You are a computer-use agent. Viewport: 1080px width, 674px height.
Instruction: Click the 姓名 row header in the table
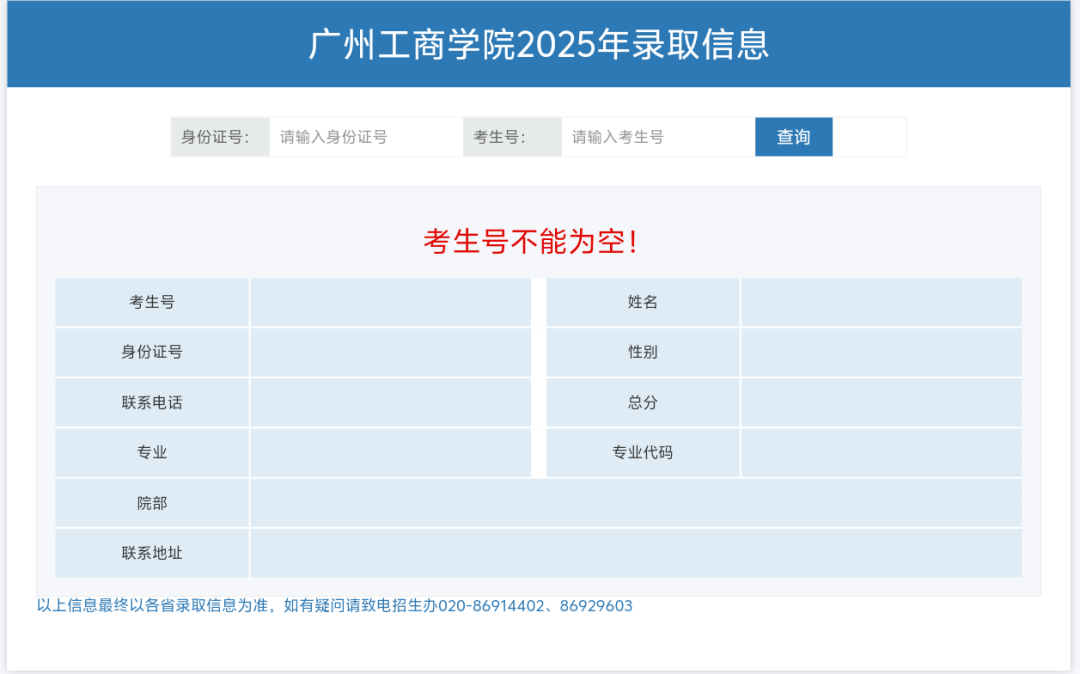pyautogui.click(x=641, y=302)
